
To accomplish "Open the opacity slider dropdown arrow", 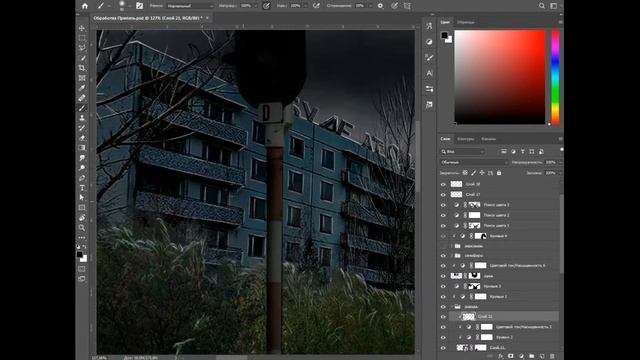I will [x=256, y=6].
